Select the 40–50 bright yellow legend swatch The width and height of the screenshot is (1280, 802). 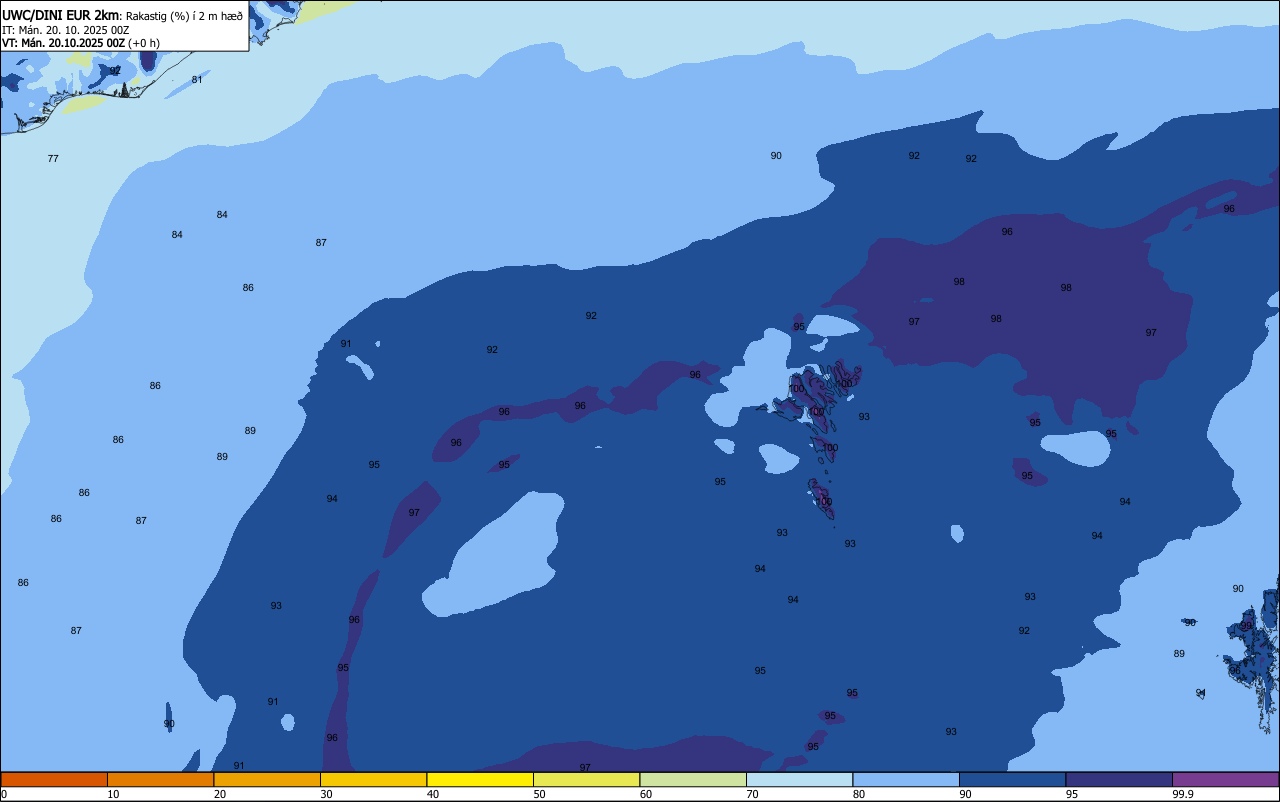click(x=480, y=779)
